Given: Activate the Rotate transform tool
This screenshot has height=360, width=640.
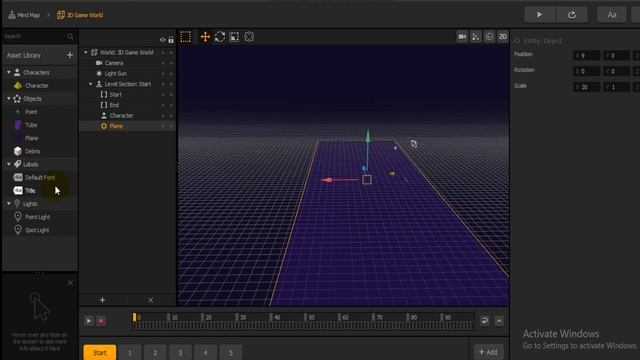Looking at the screenshot, I should tap(220, 37).
